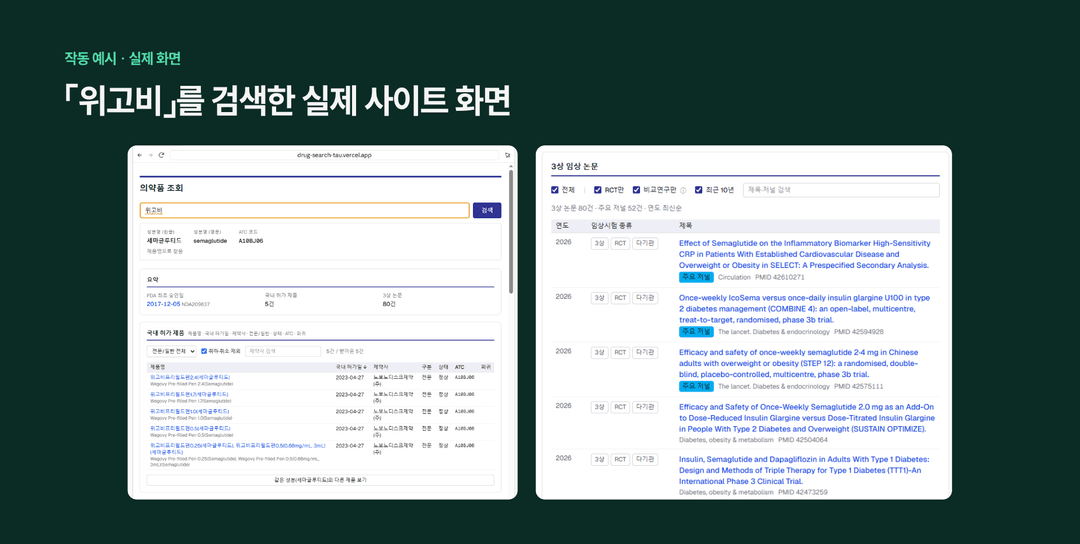Image resolution: width=1080 pixels, height=544 pixels.
Task: Click 같은 성분(세마글루티드)의 다른 제품 보기 button
Action: point(320,480)
